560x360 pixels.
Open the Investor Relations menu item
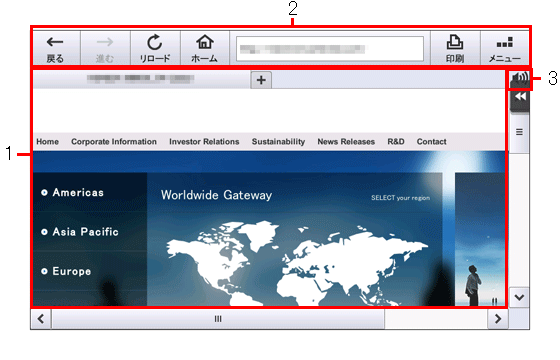click(x=204, y=142)
